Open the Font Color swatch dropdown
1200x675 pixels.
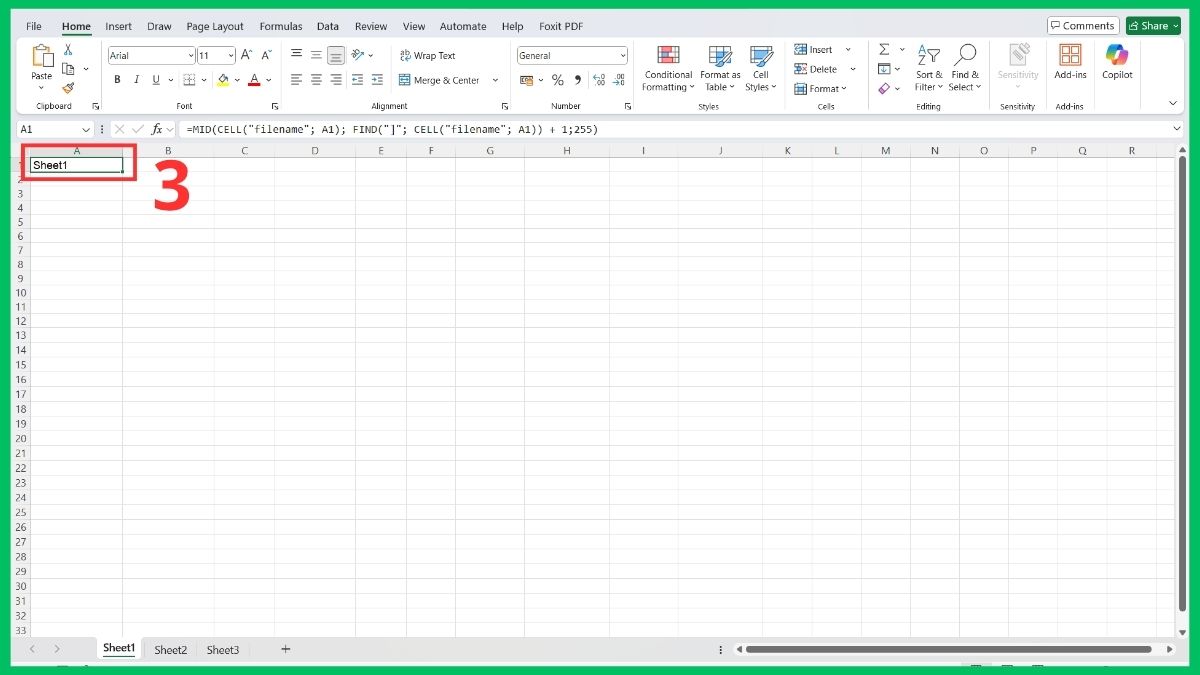(x=267, y=80)
